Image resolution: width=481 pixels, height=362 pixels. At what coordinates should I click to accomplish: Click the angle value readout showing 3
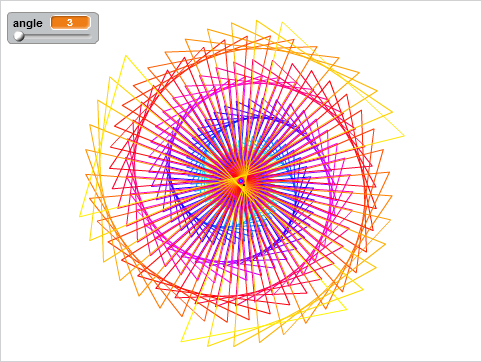[70, 23]
